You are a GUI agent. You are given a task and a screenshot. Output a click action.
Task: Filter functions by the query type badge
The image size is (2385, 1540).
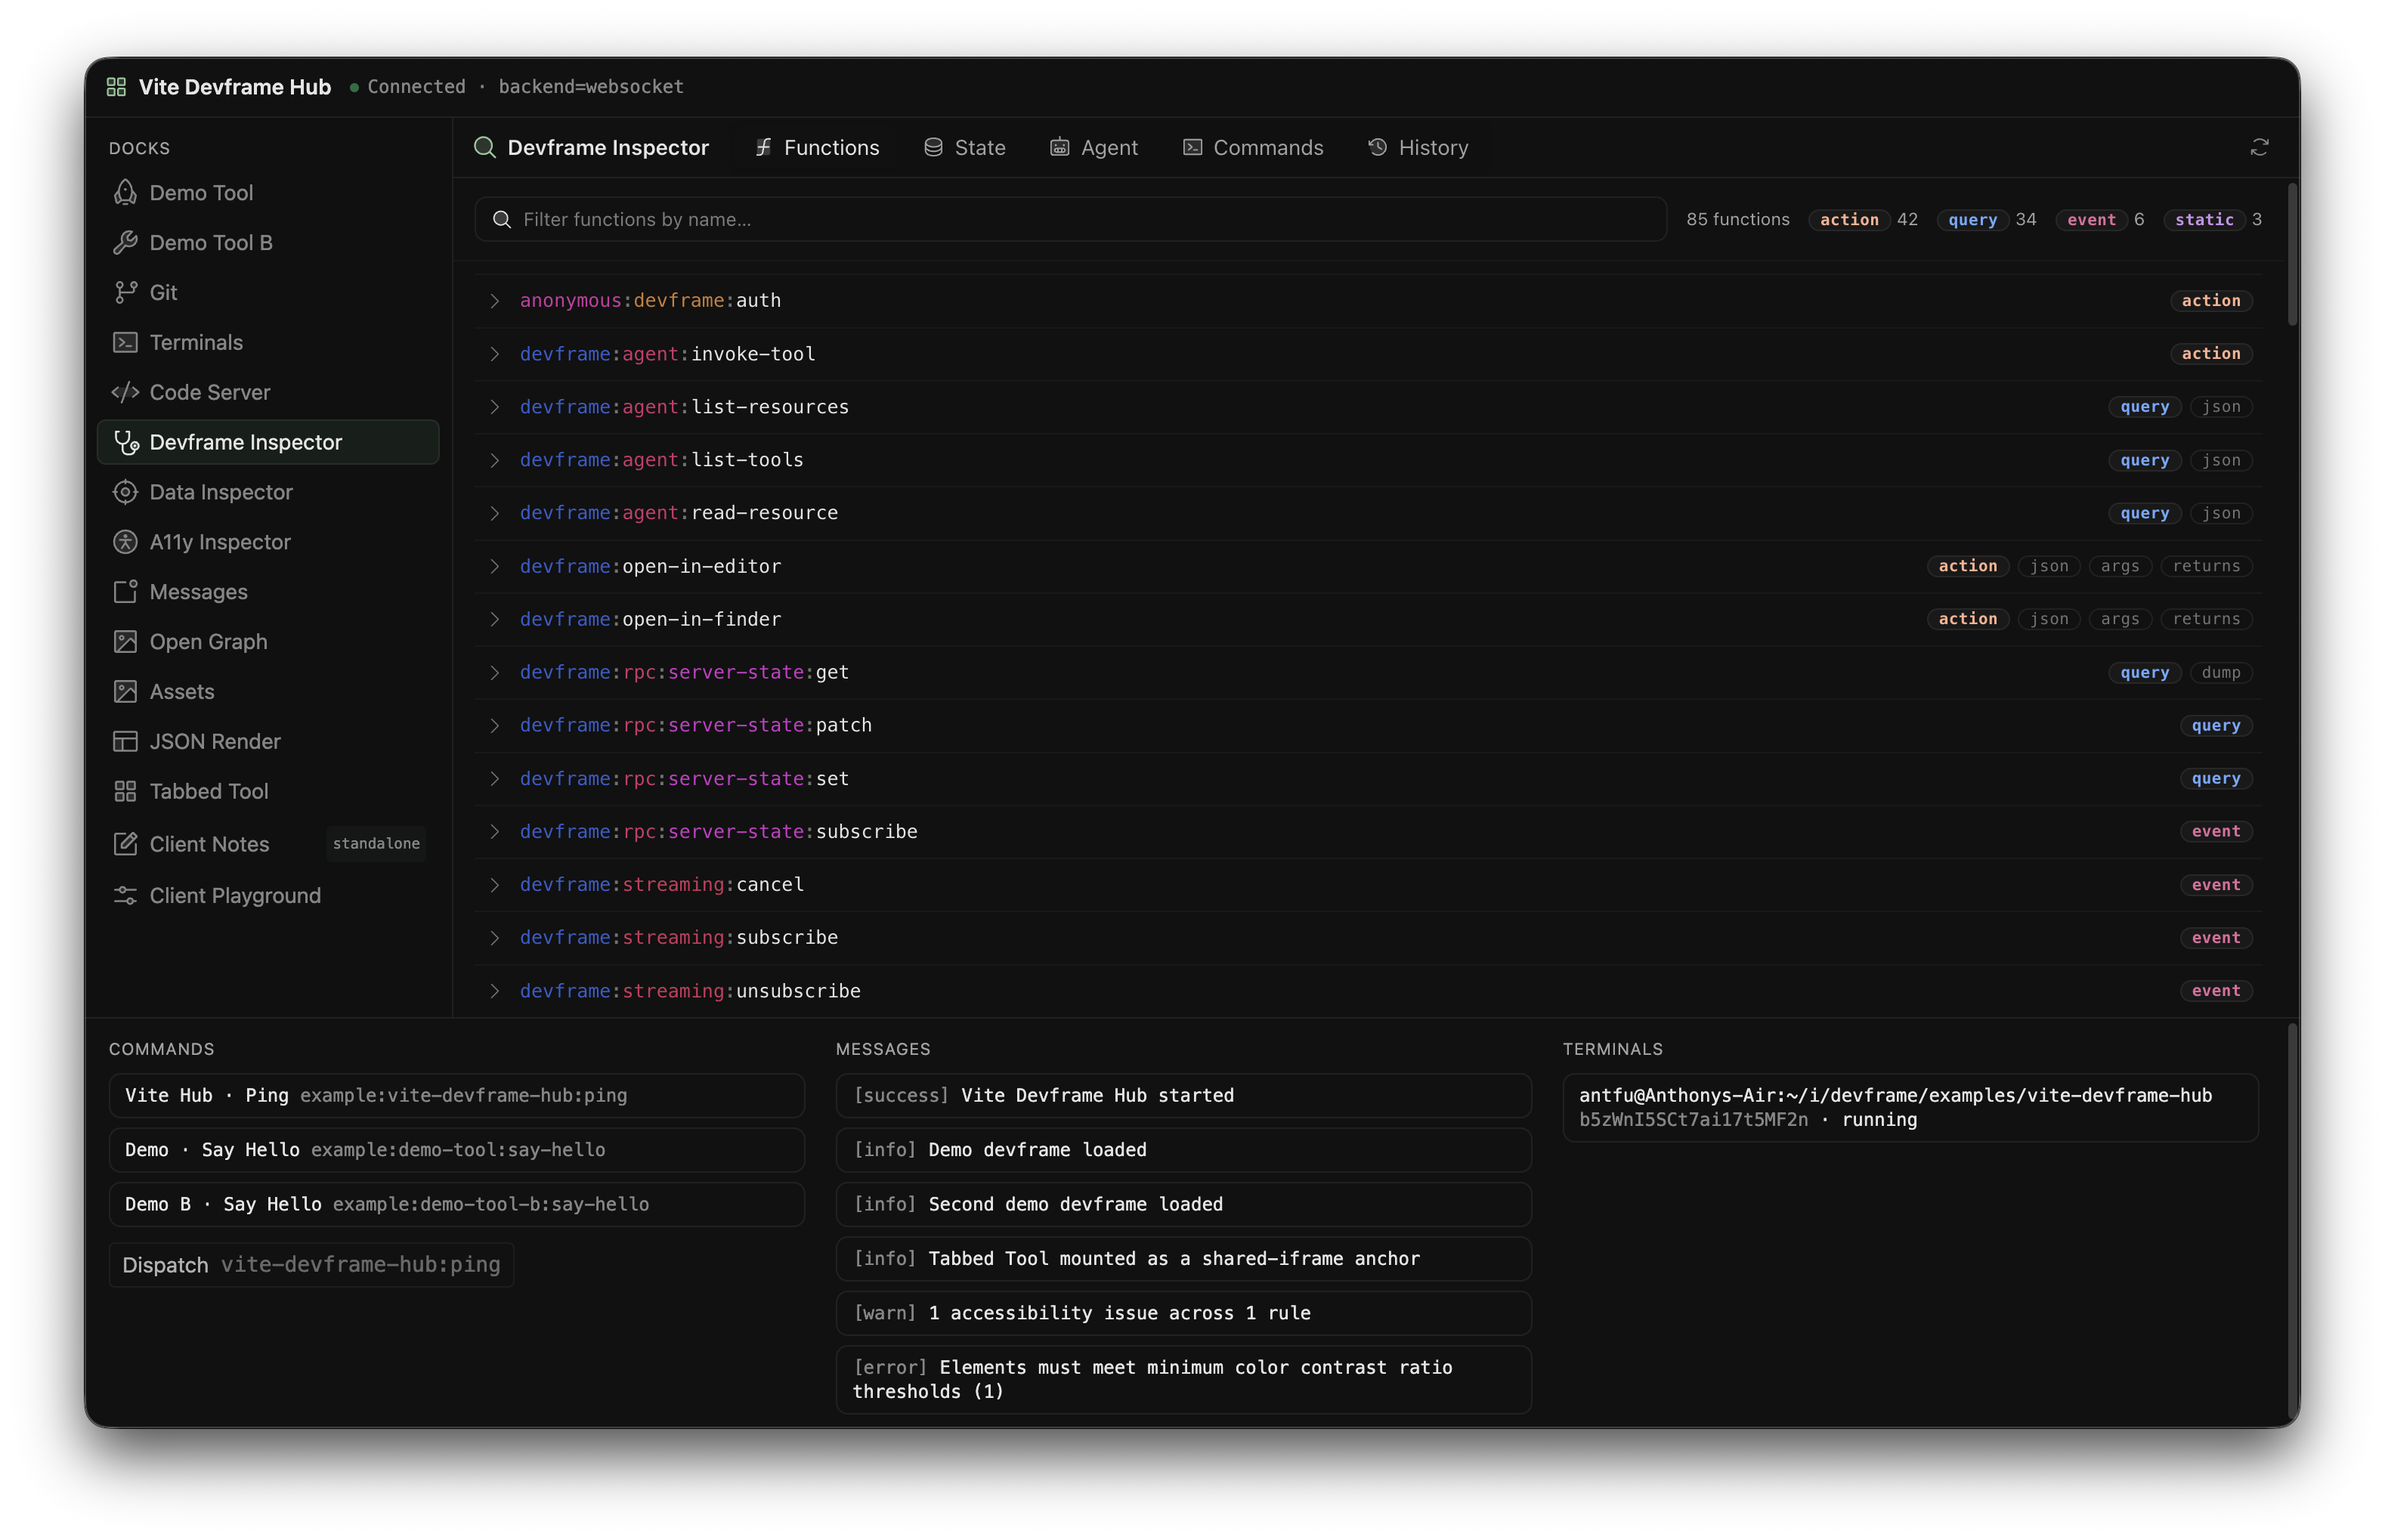1972,220
